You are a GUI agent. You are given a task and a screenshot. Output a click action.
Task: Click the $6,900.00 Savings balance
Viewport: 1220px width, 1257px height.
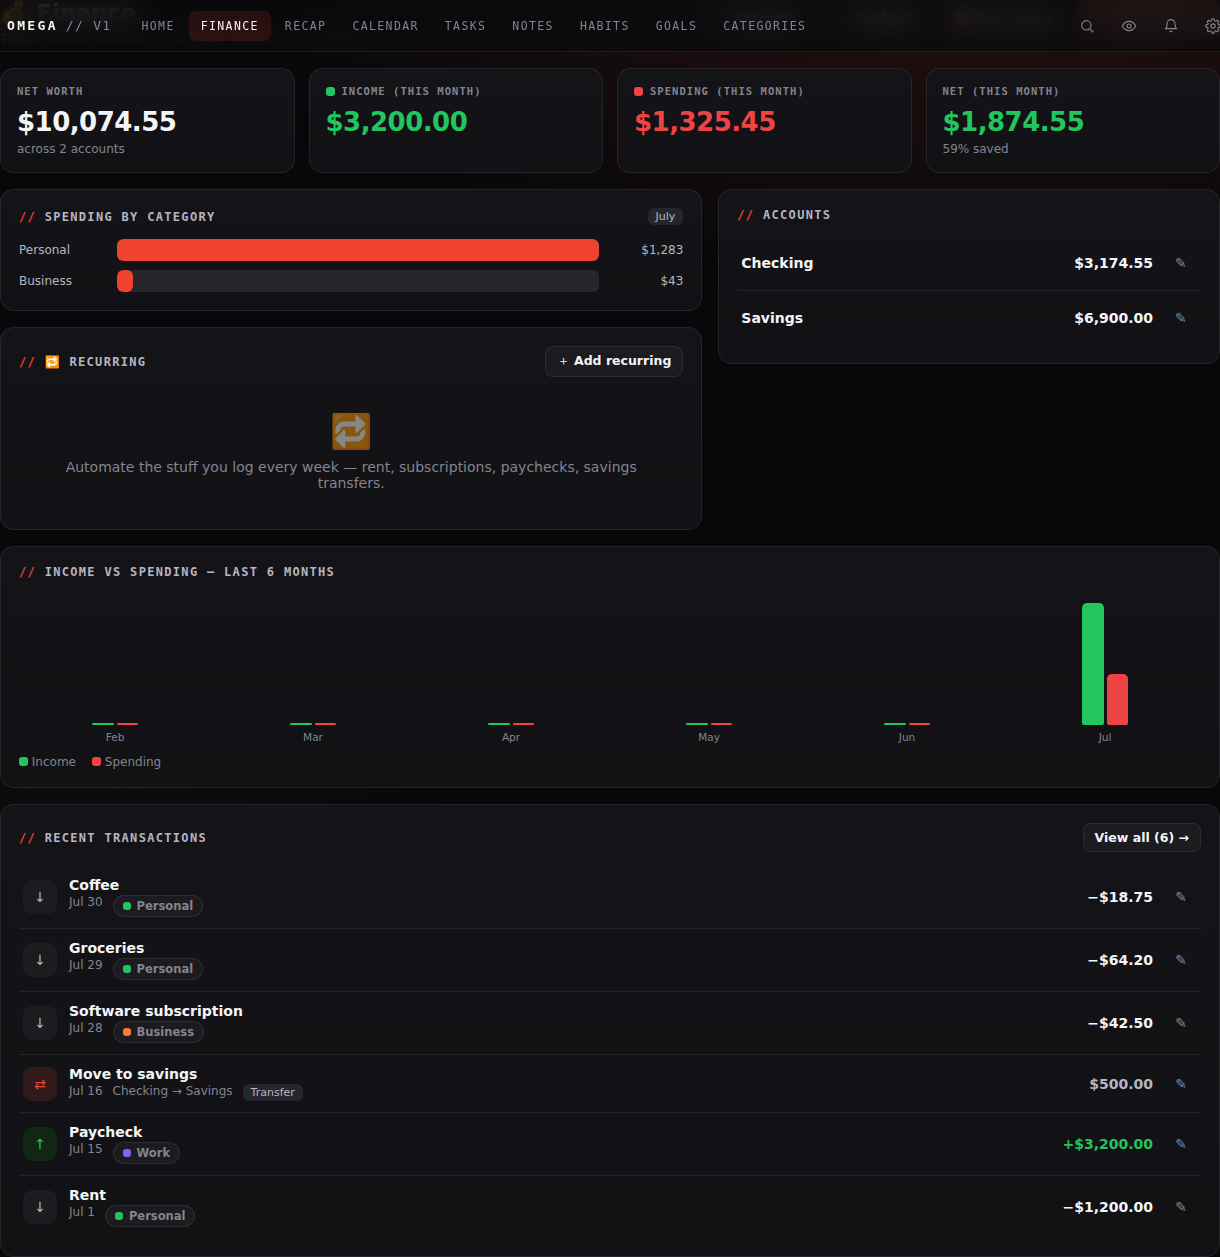[1113, 318]
